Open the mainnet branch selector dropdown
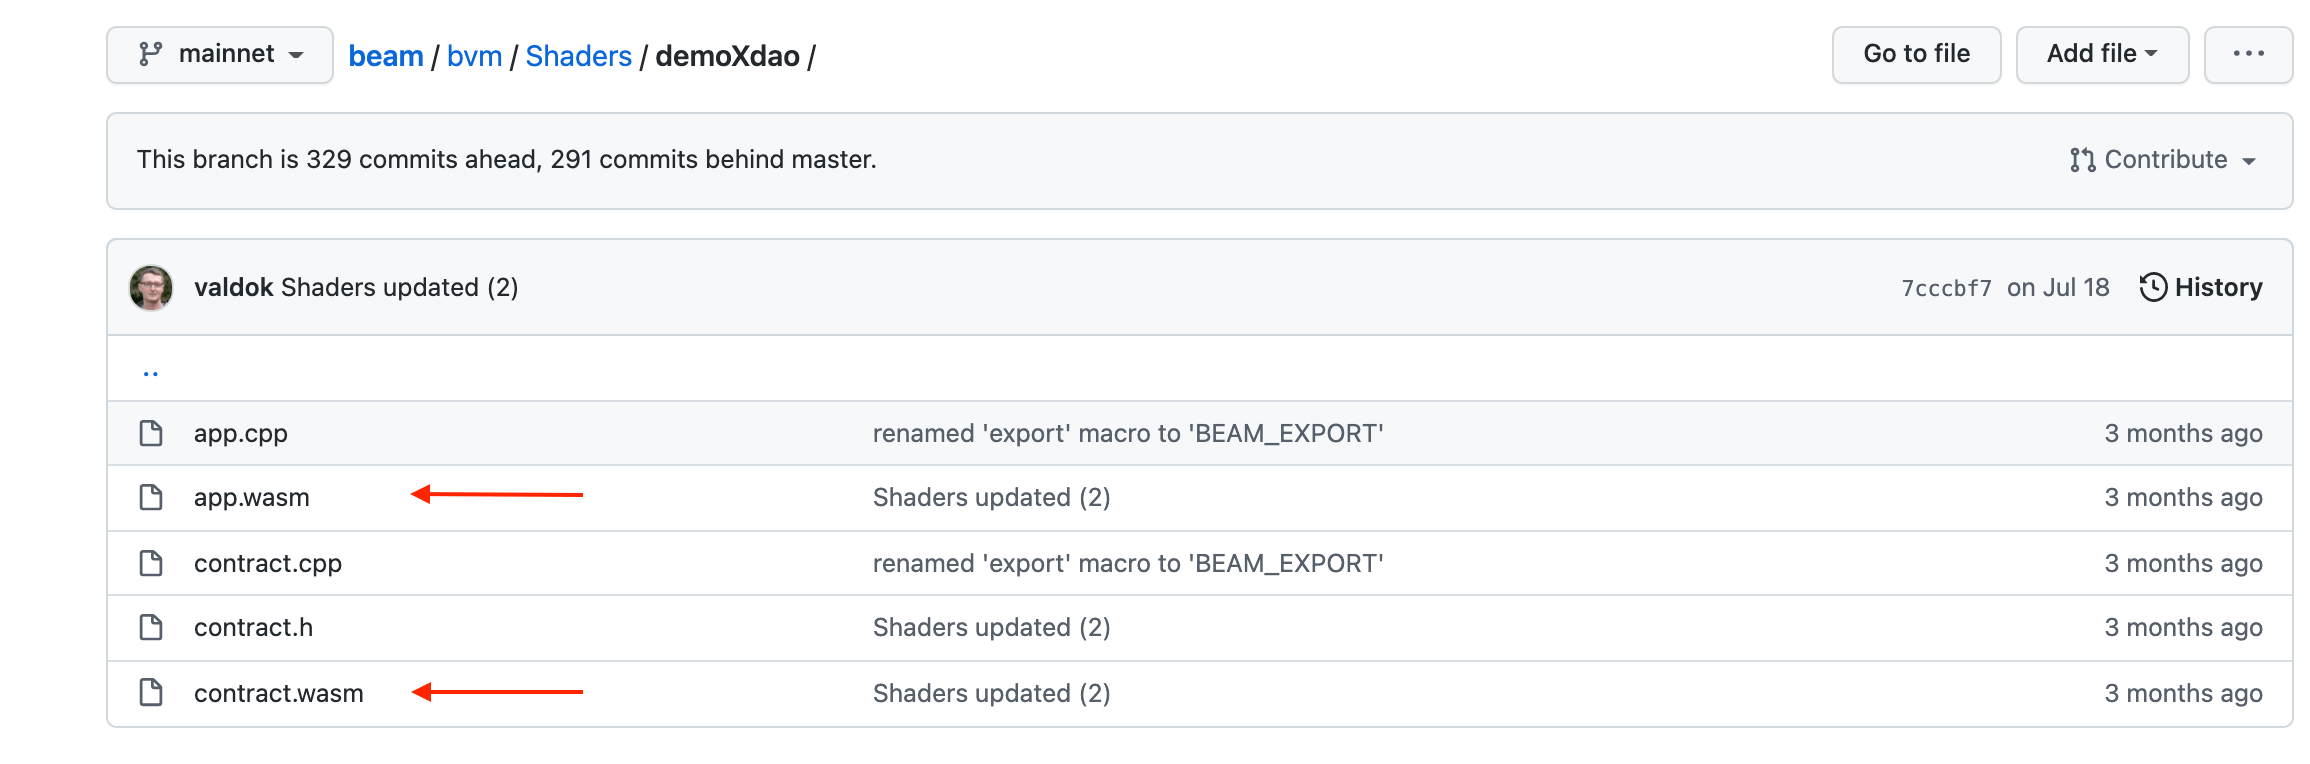The height and width of the screenshot is (764, 2310). (220, 54)
